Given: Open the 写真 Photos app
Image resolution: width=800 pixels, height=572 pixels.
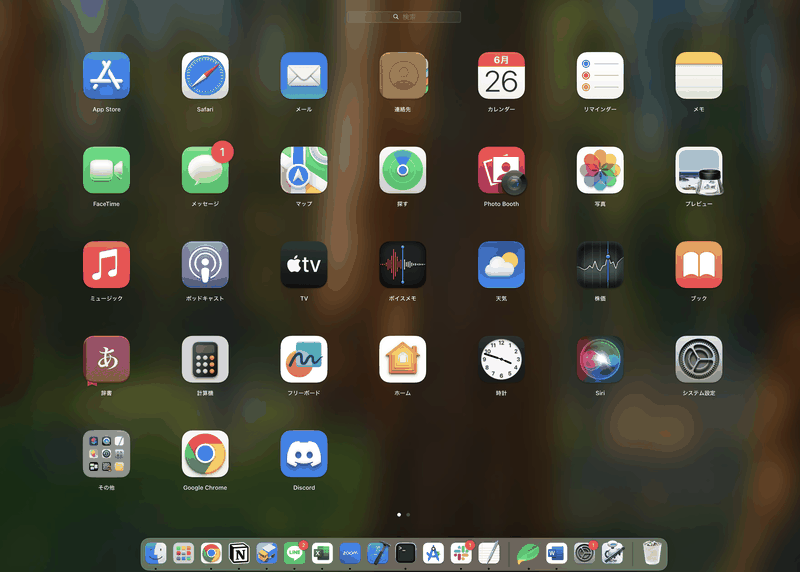Looking at the screenshot, I should (x=600, y=170).
